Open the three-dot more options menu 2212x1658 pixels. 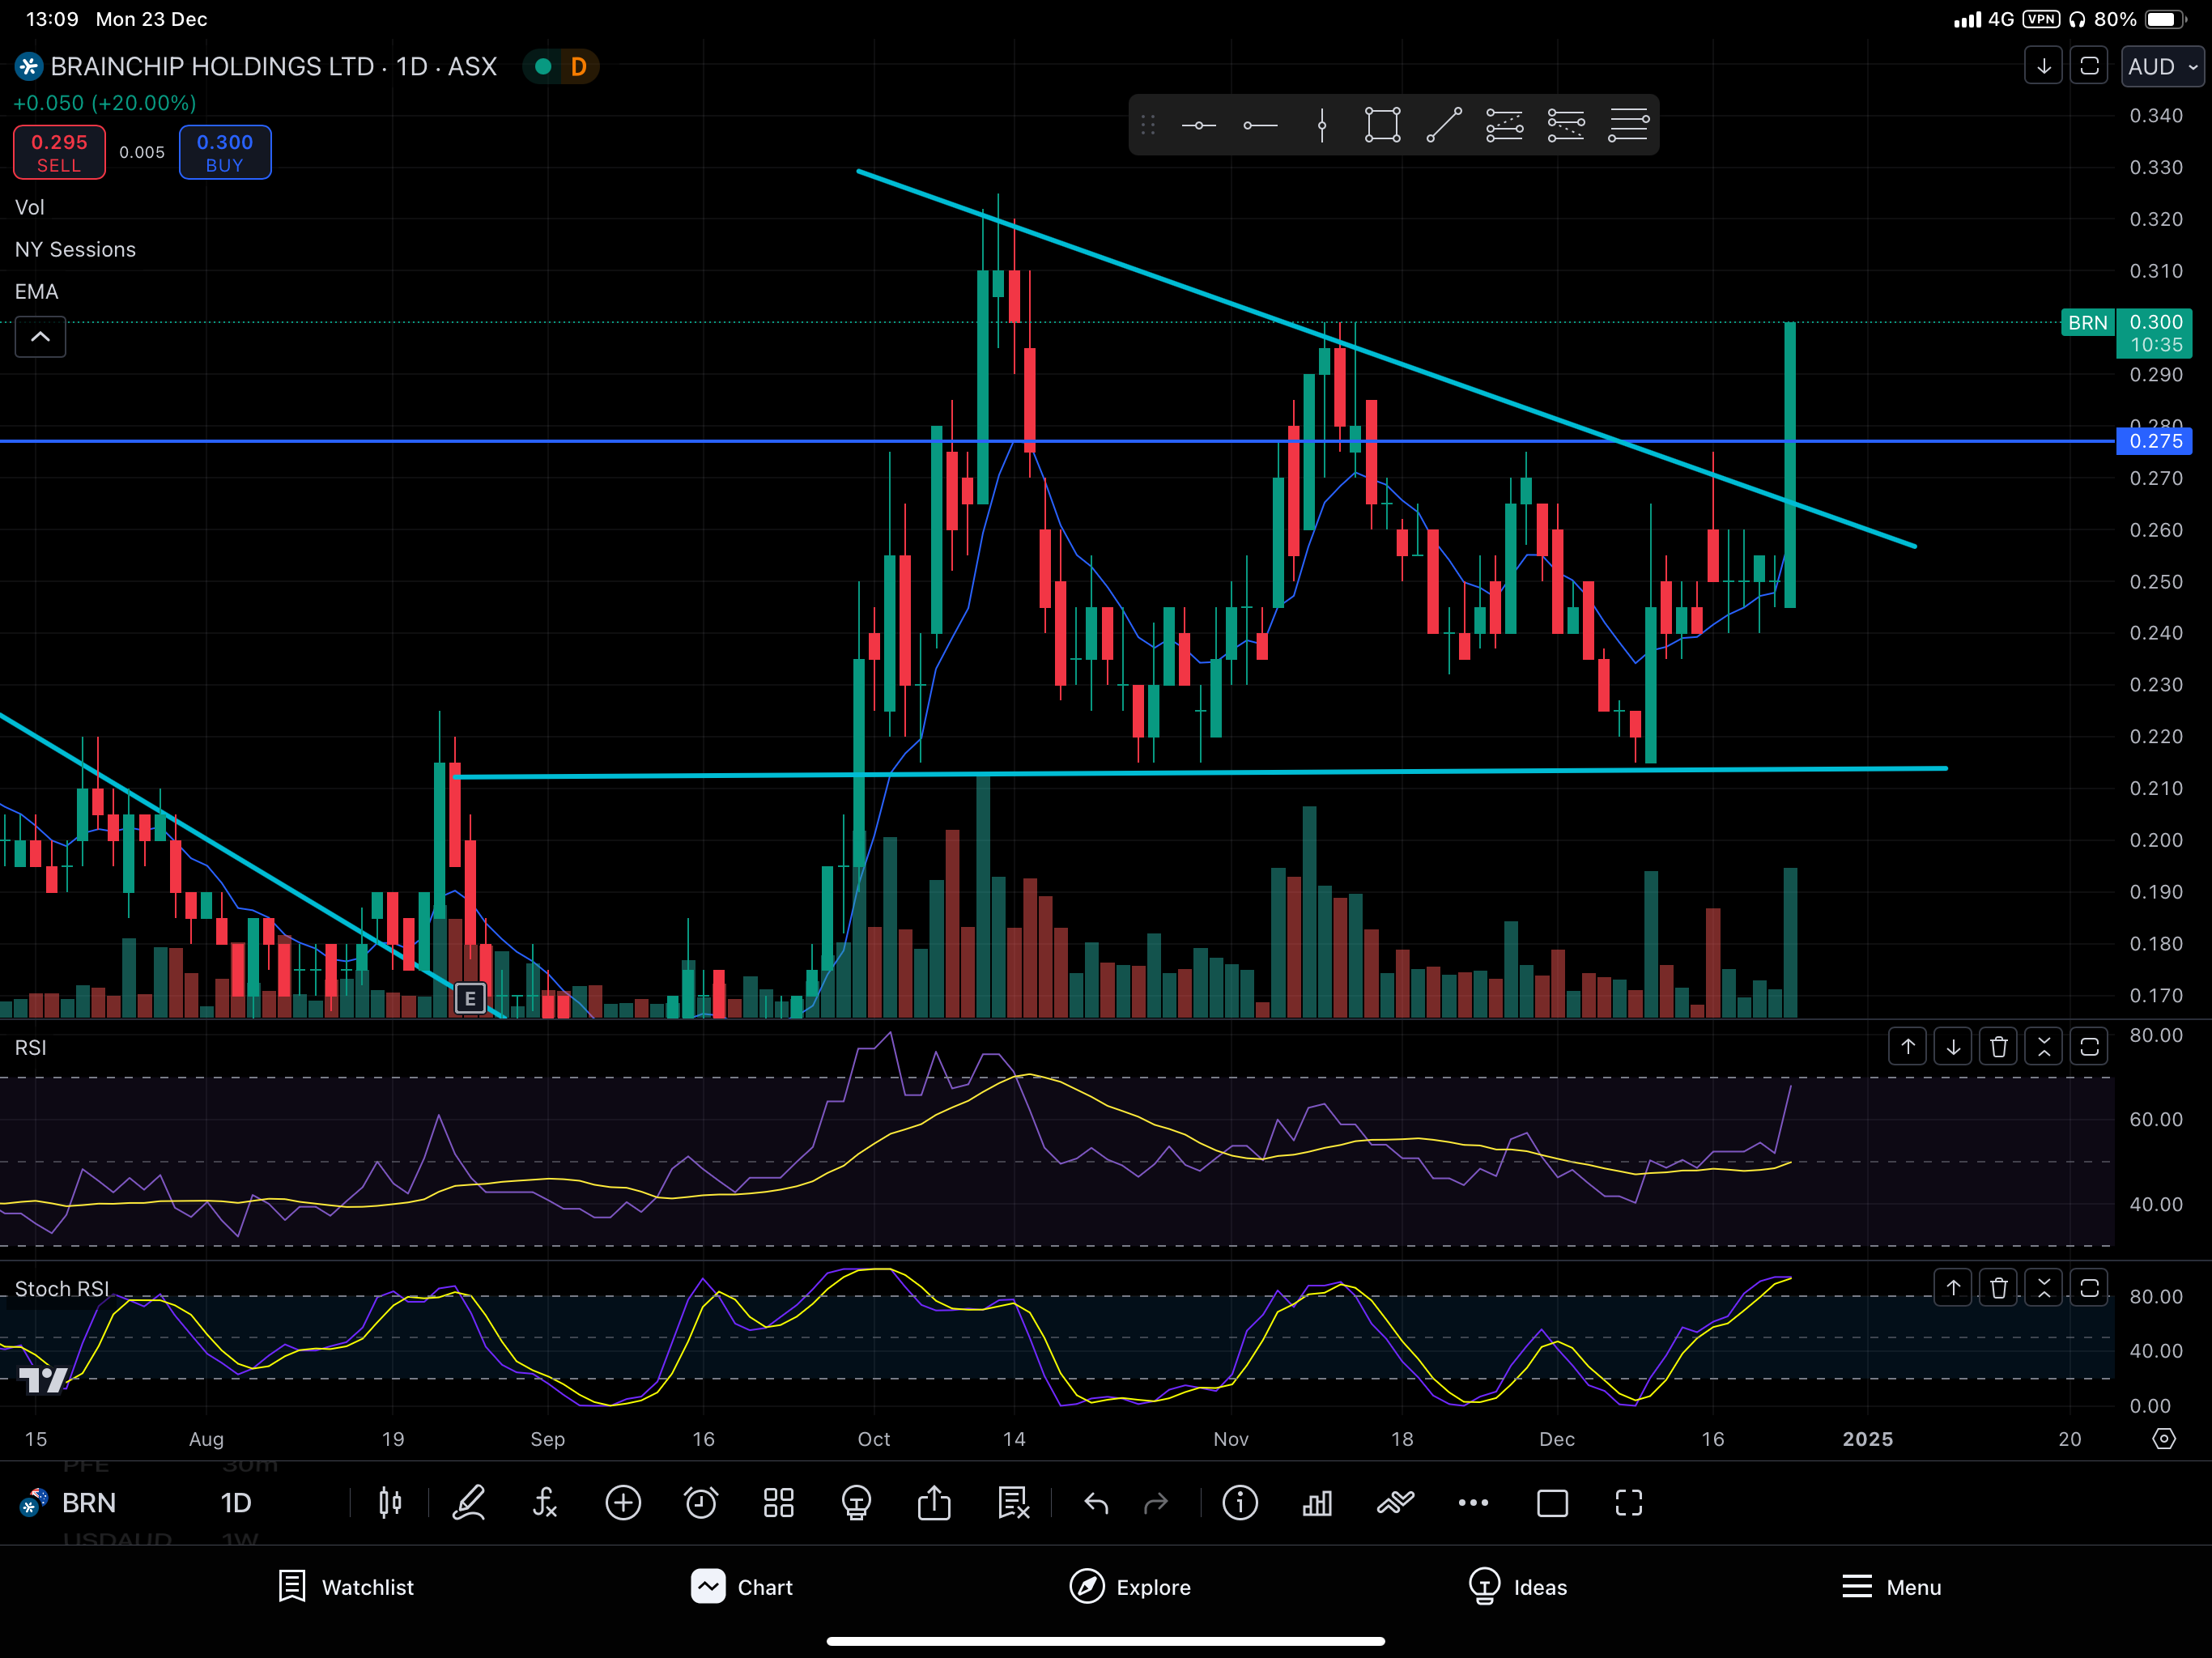click(x=1473, y=1503)
